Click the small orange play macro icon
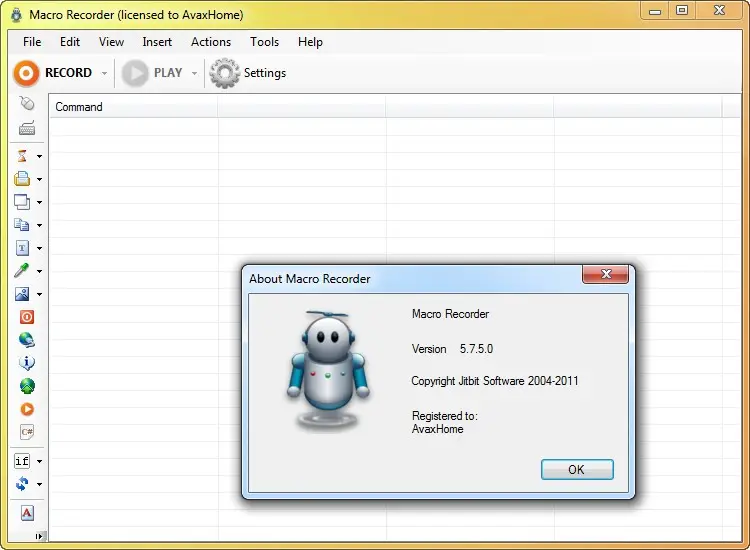Image resolution: width=750 pixels, height=550 pixels. pyautogui.click(x=27, y=409)
